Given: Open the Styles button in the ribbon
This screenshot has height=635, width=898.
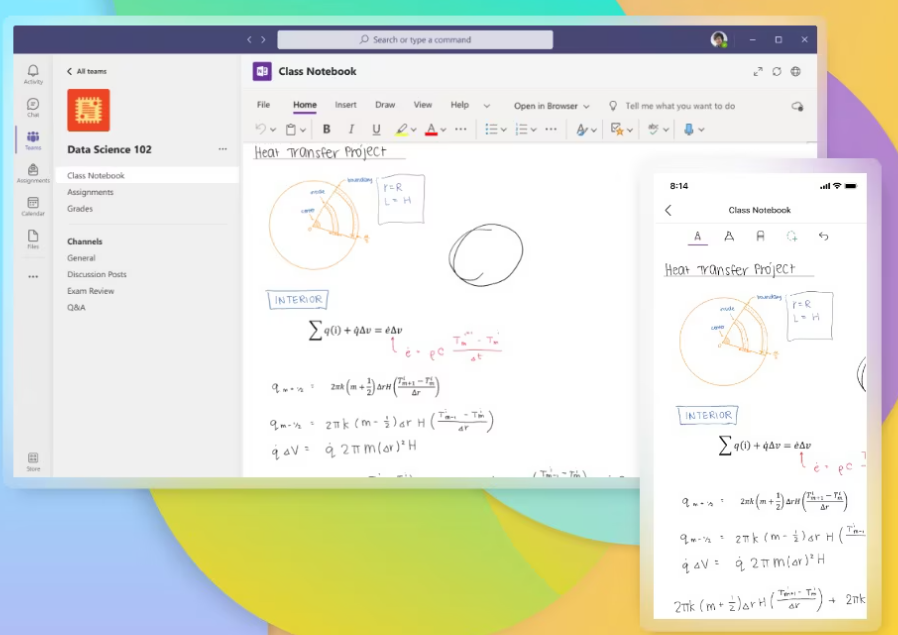Looking at the screenshot, I should click(582, 130).
